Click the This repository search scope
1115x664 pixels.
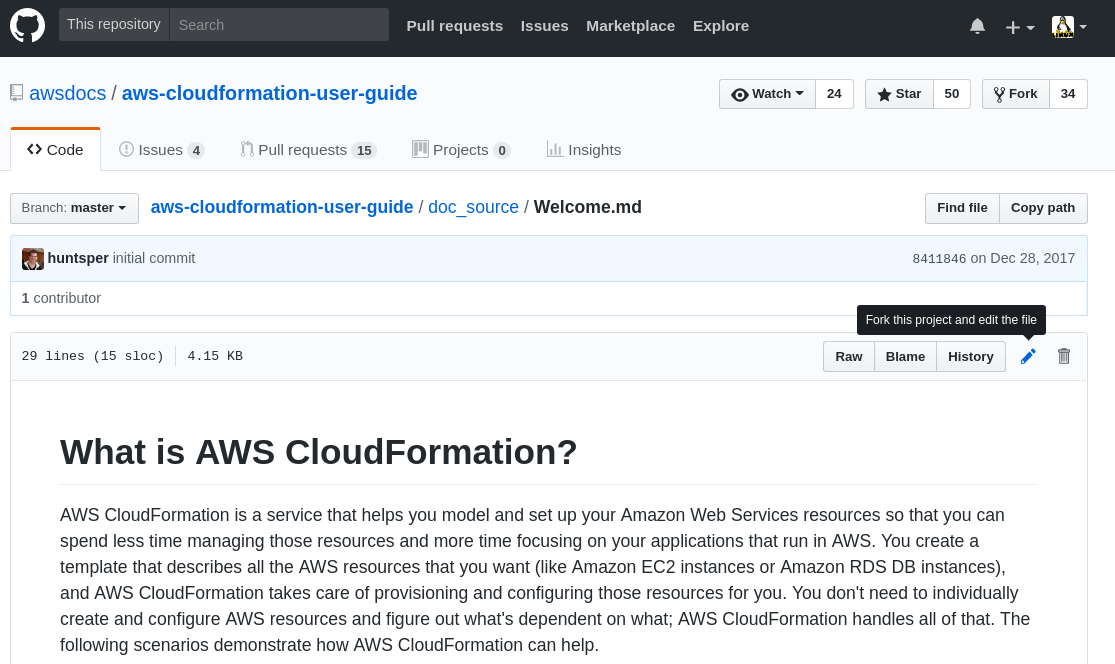114,25
